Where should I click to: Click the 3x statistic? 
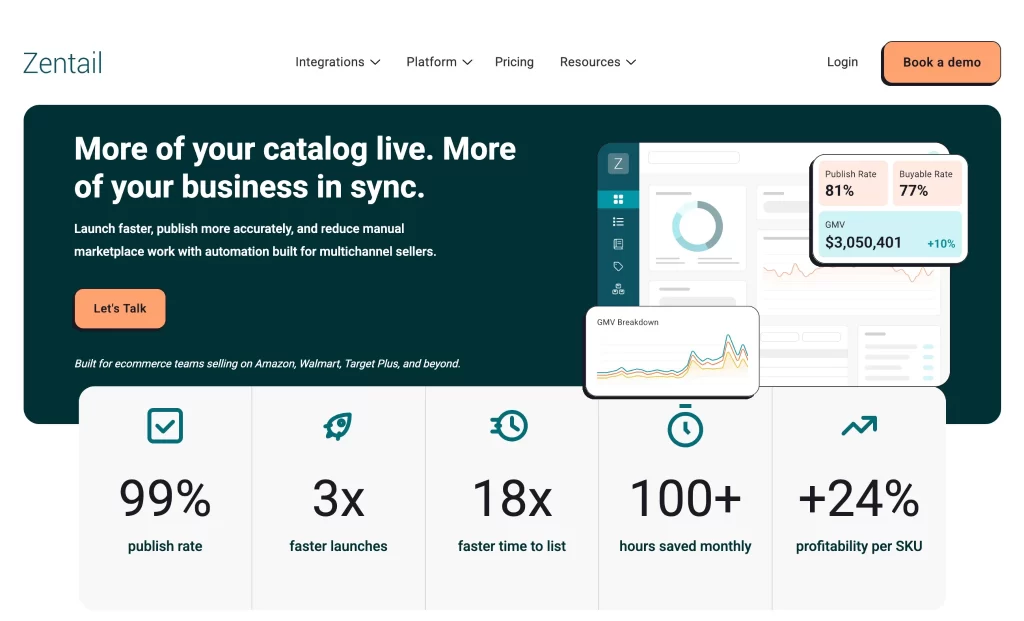pos(338,498)
